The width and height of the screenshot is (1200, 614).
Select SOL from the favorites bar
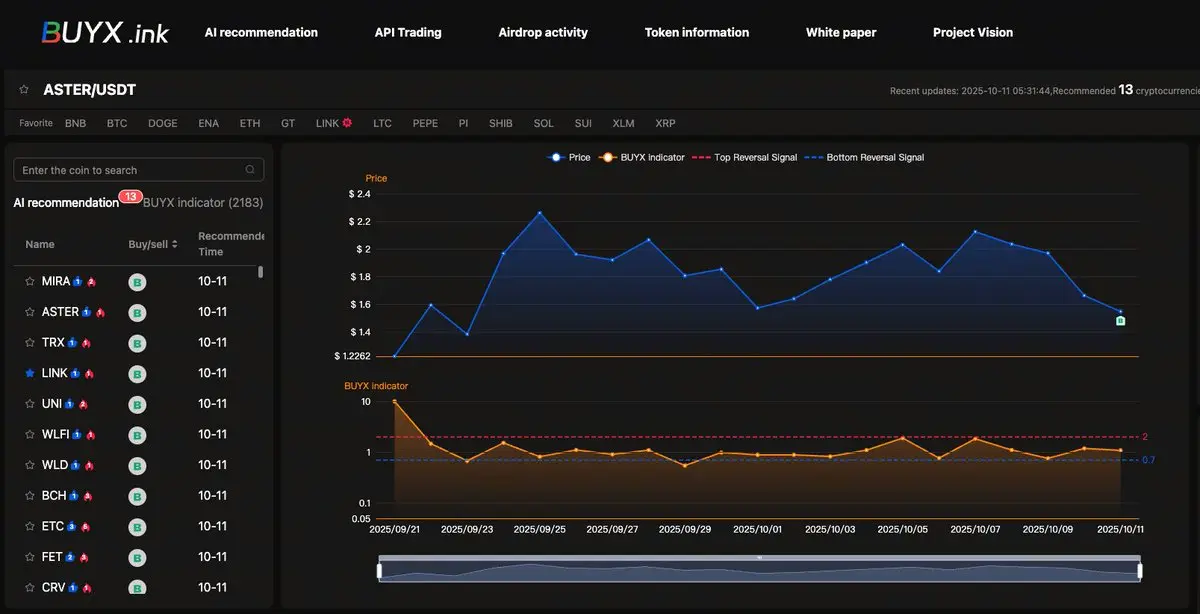coord(543,123)
